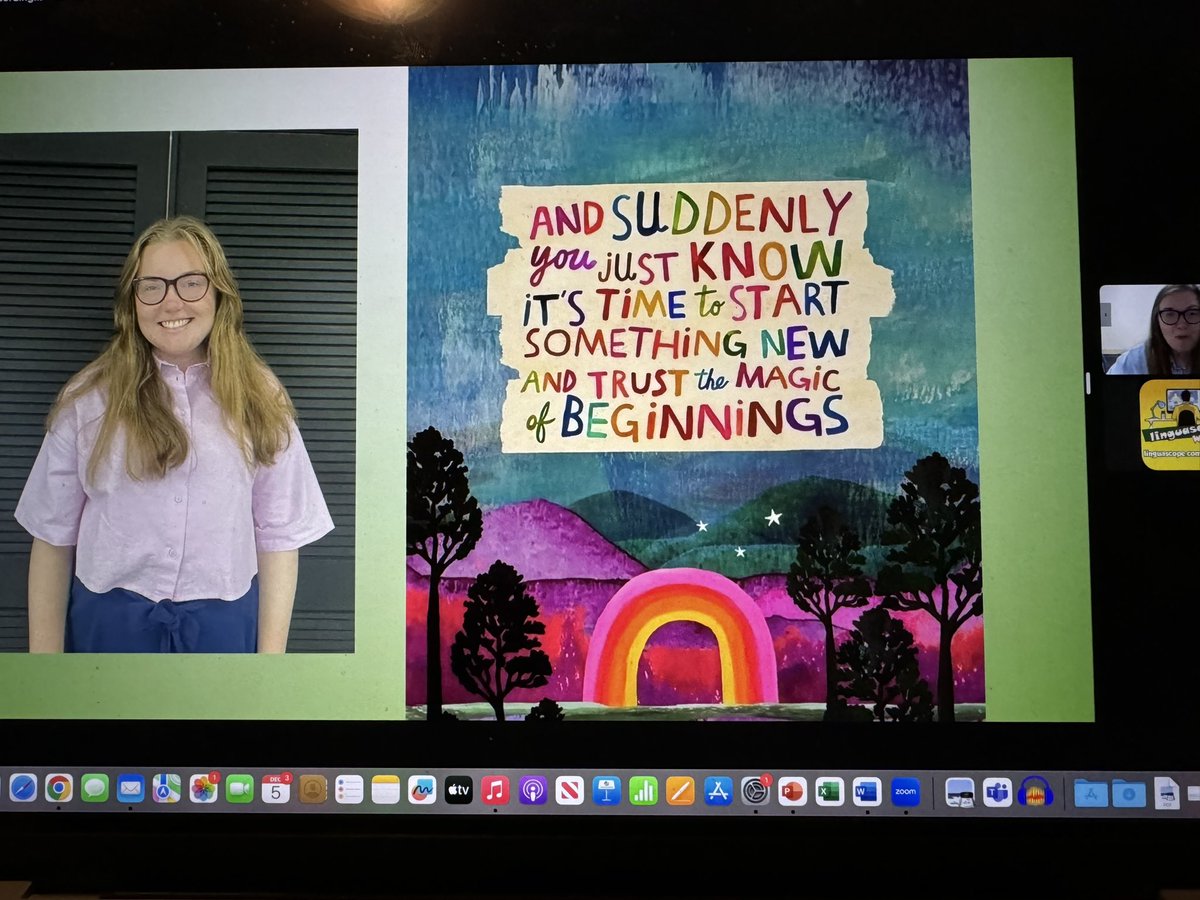Launch Freeform from the Dock
The image size is (1200, 900).
click(422, 789)
